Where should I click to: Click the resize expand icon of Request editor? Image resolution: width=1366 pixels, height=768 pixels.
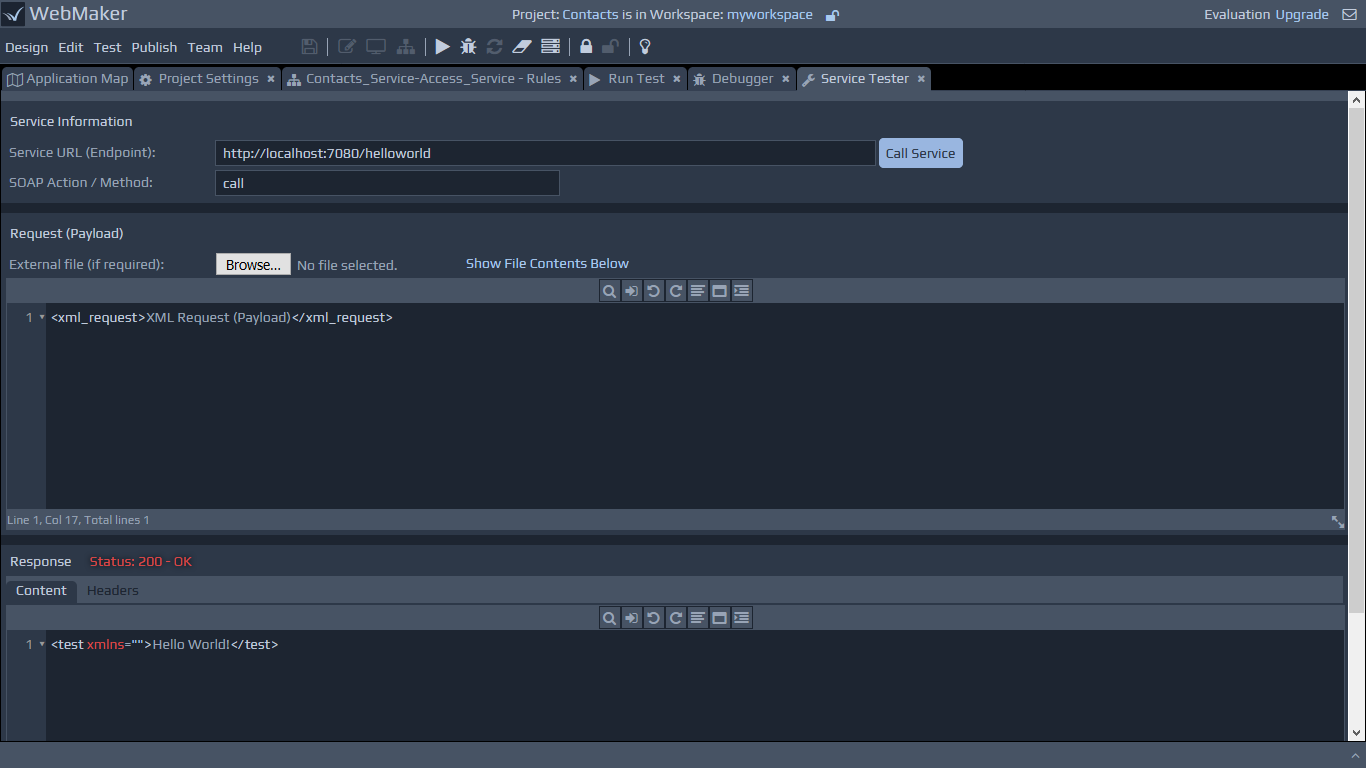(x=1337, y=521)
